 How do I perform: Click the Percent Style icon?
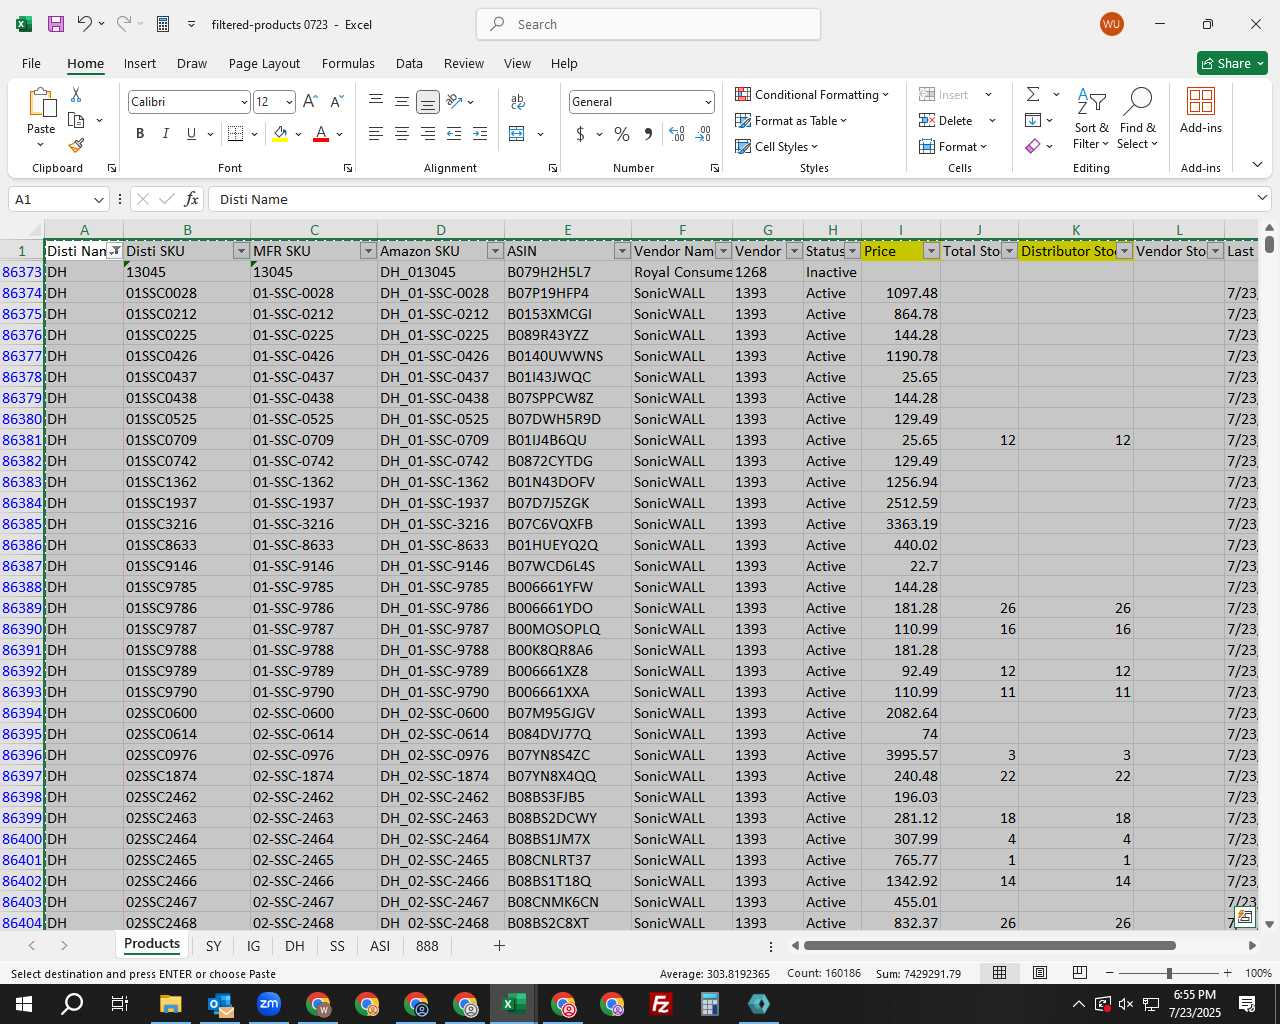(622, 134)
